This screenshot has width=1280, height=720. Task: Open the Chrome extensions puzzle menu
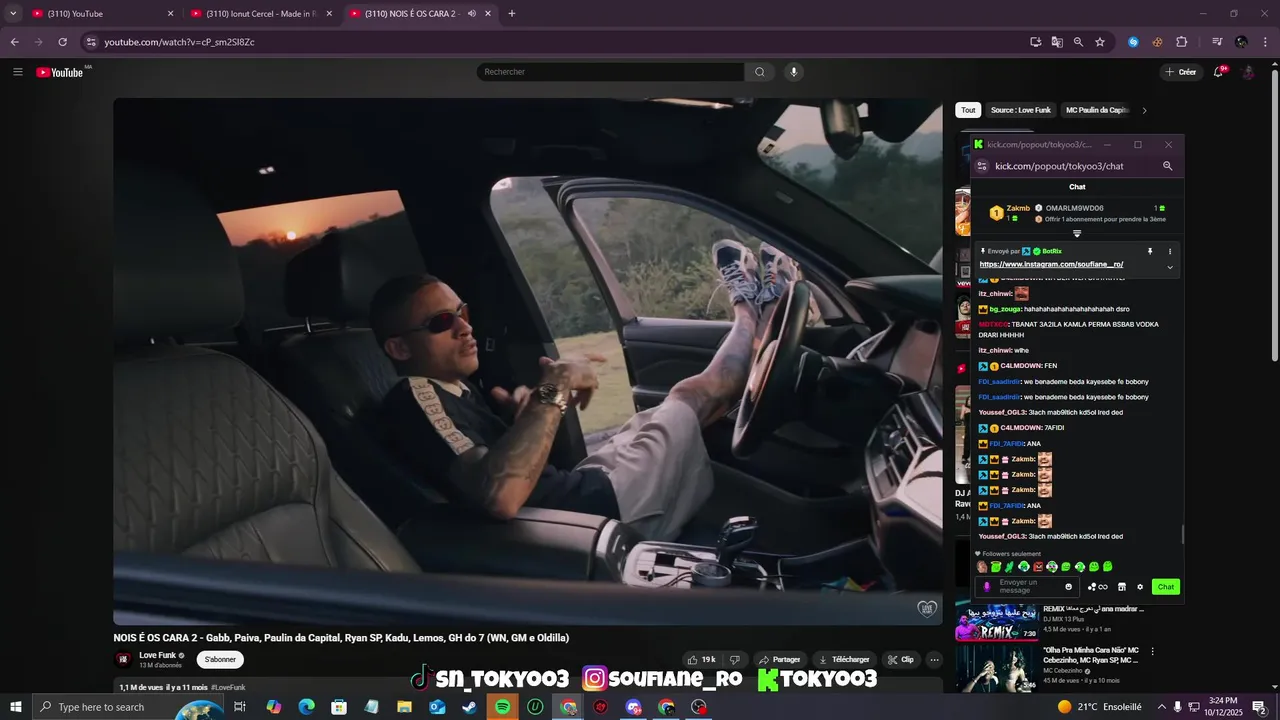point(1181,42)
